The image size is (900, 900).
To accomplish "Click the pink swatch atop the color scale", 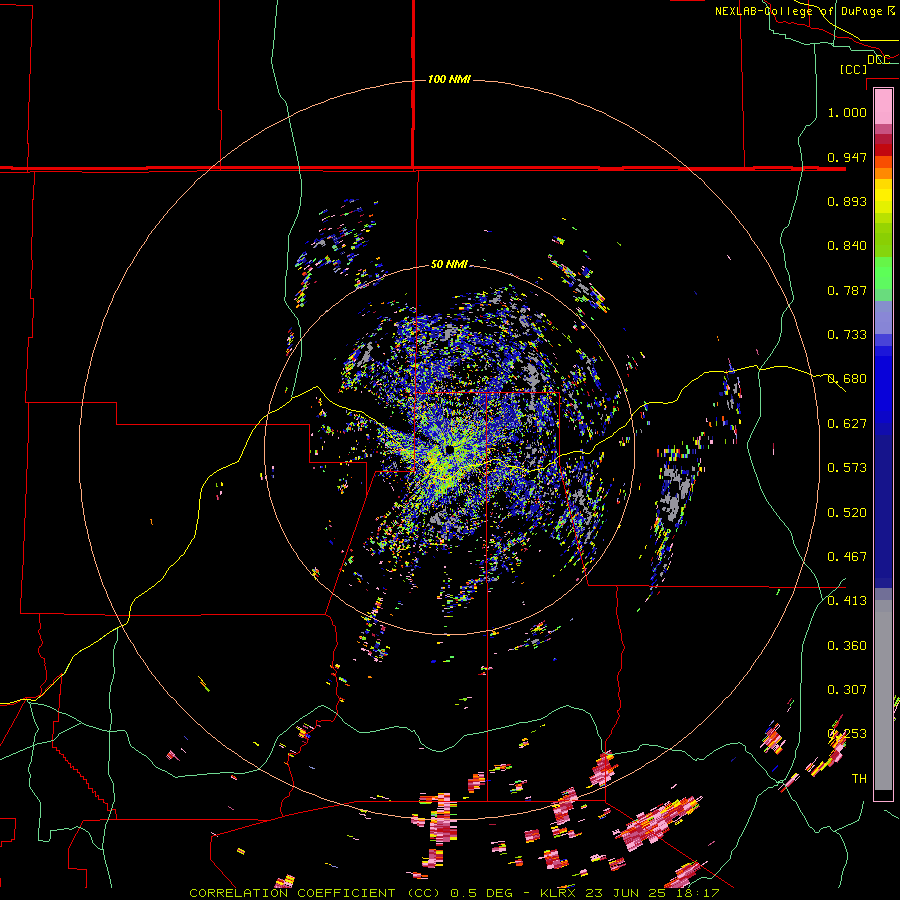I will pyautogui.click(x=883, y=107).
